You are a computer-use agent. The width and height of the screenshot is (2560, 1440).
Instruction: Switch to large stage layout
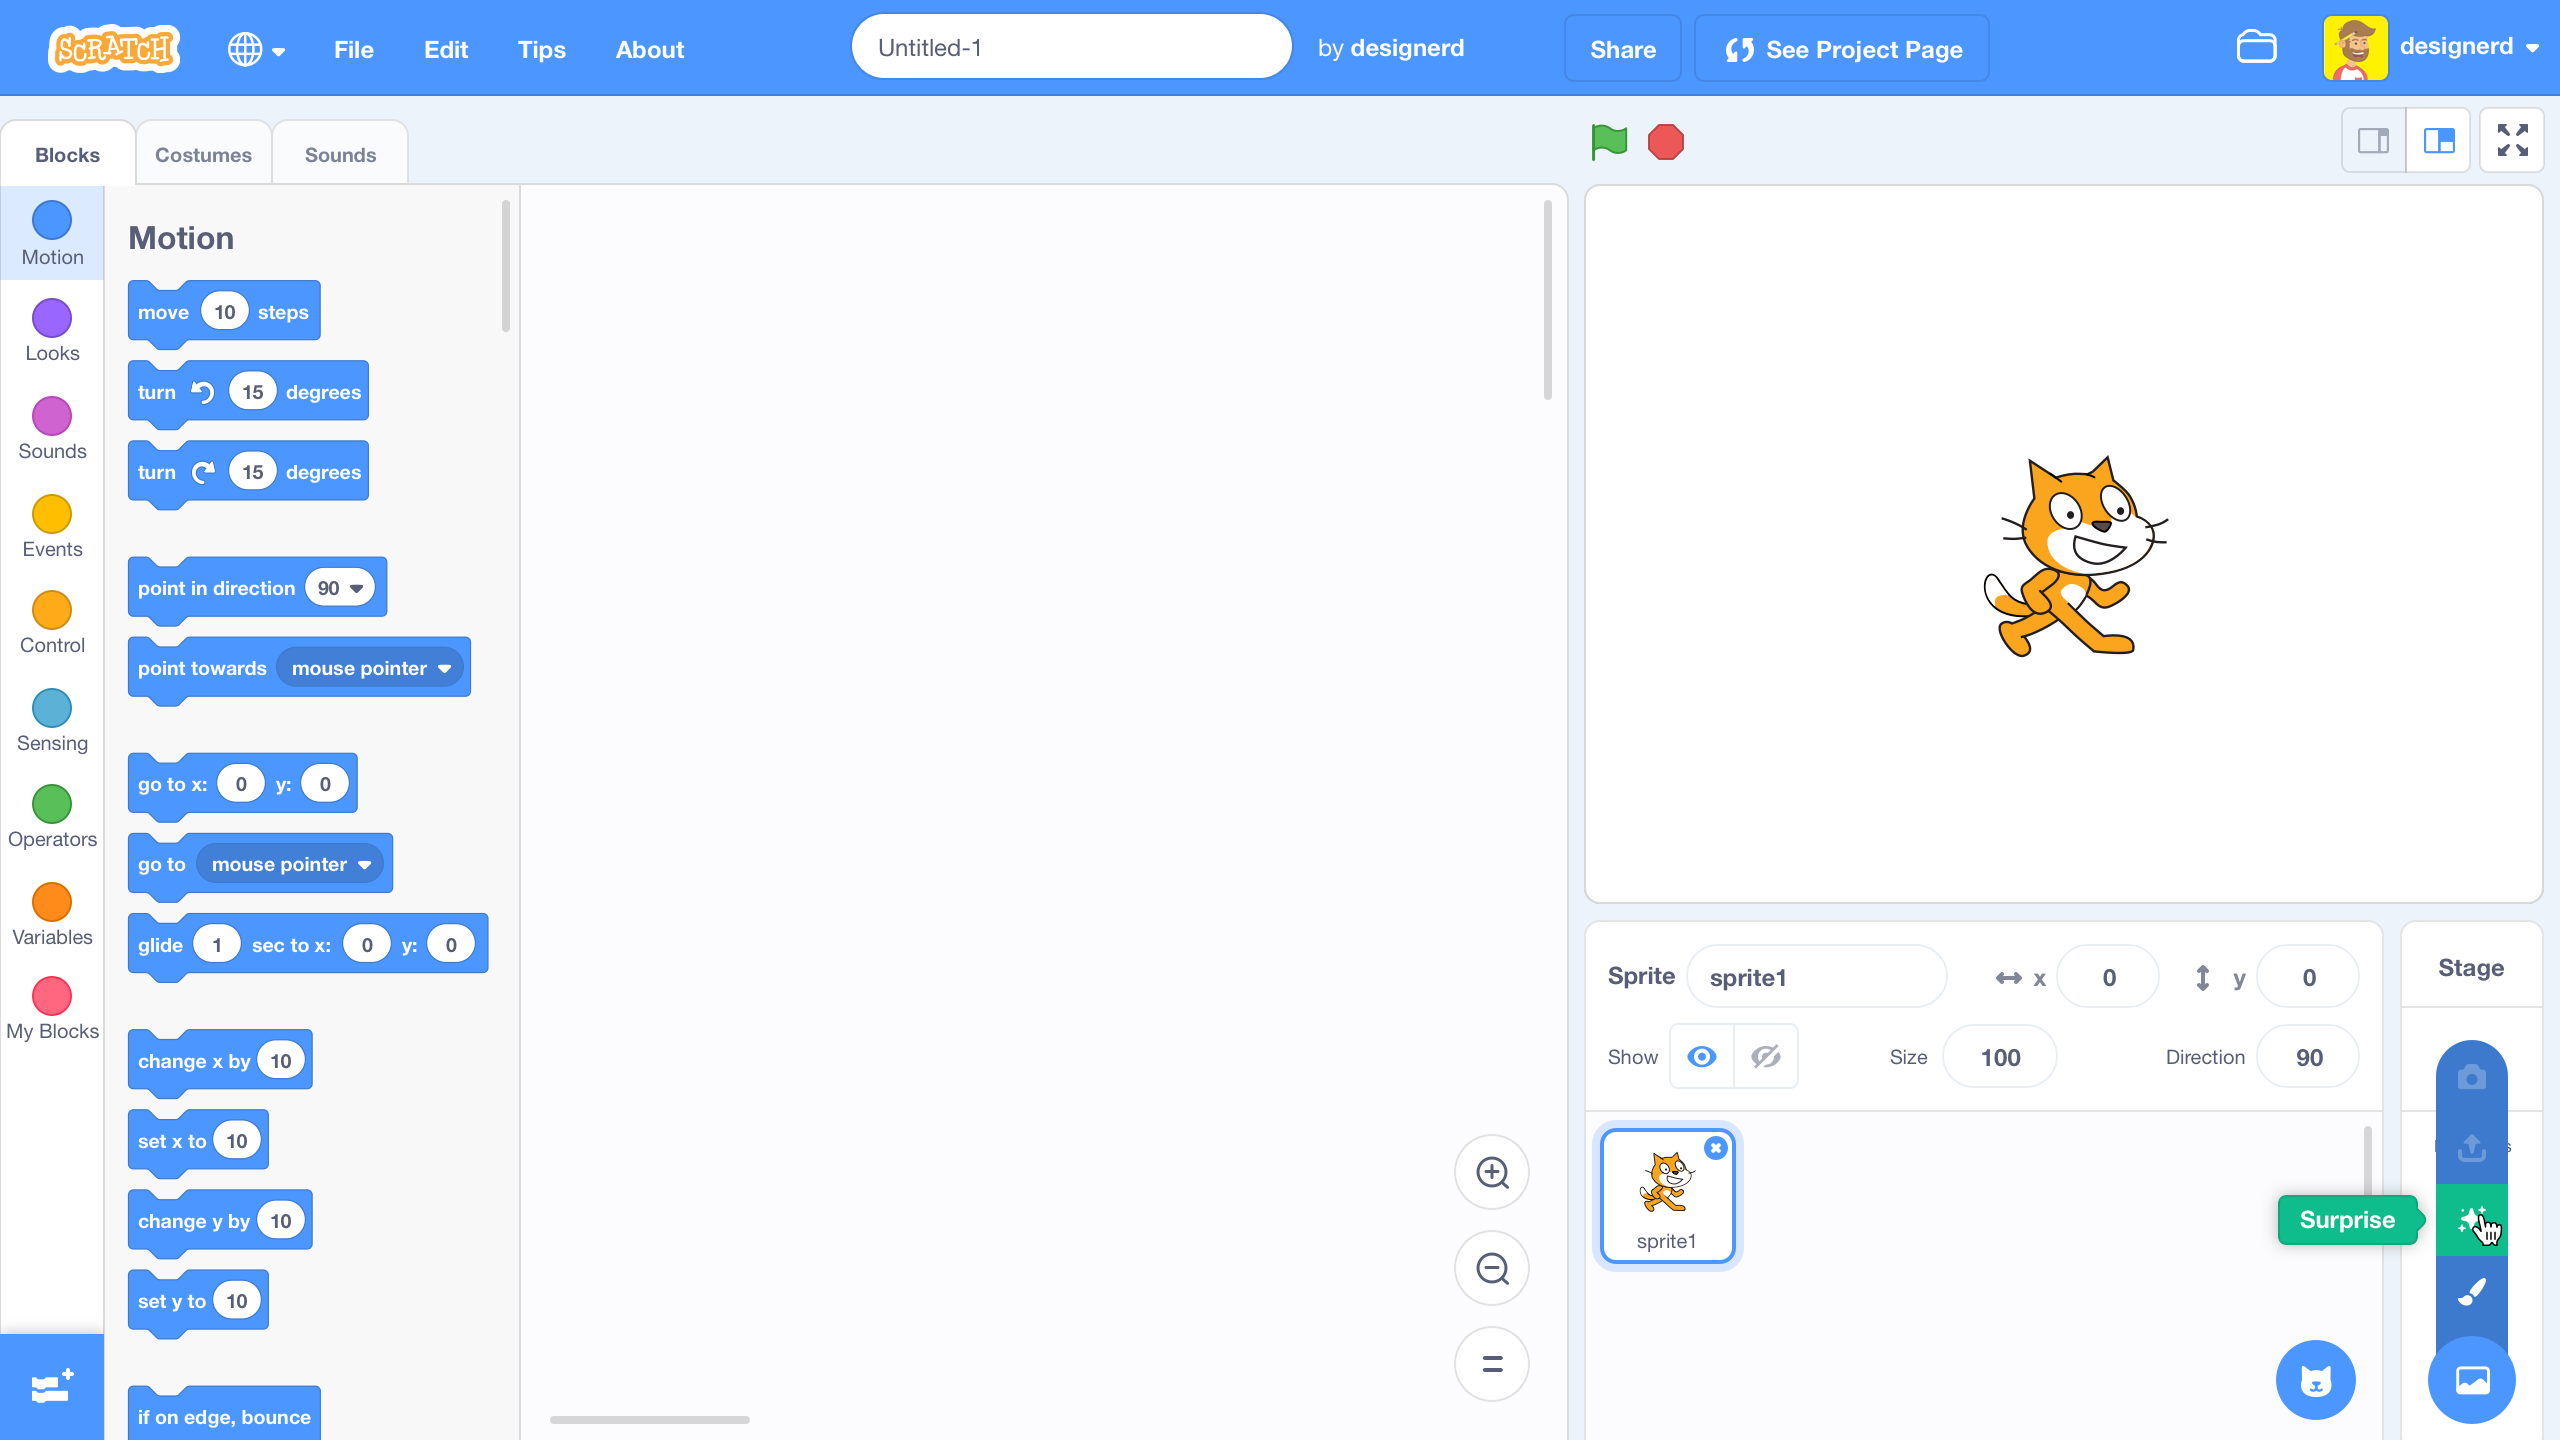click(2439, 141)
